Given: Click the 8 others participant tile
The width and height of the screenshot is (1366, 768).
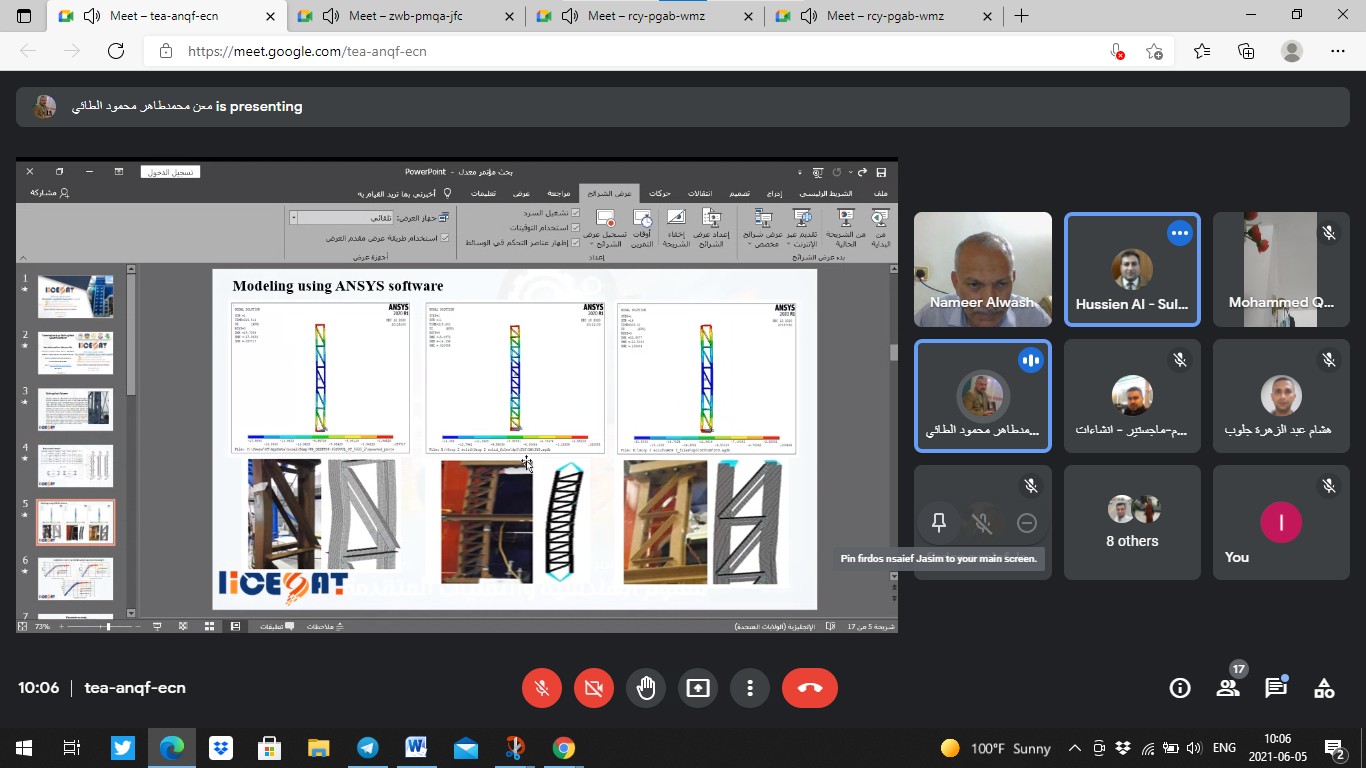Looking at the screenshot, I should click(1132, 523).
